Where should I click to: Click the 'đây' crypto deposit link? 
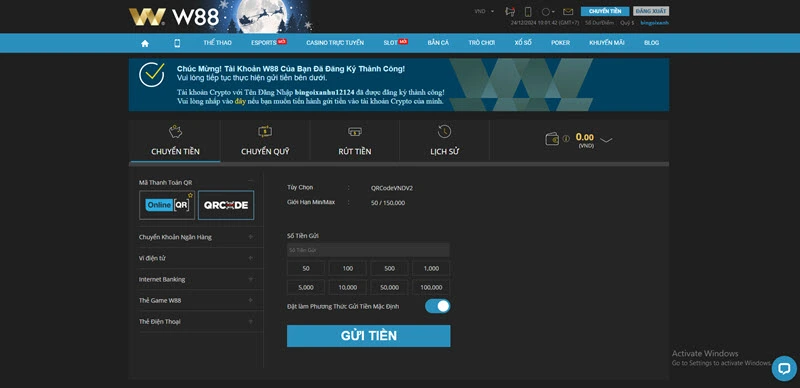[240, 102]
